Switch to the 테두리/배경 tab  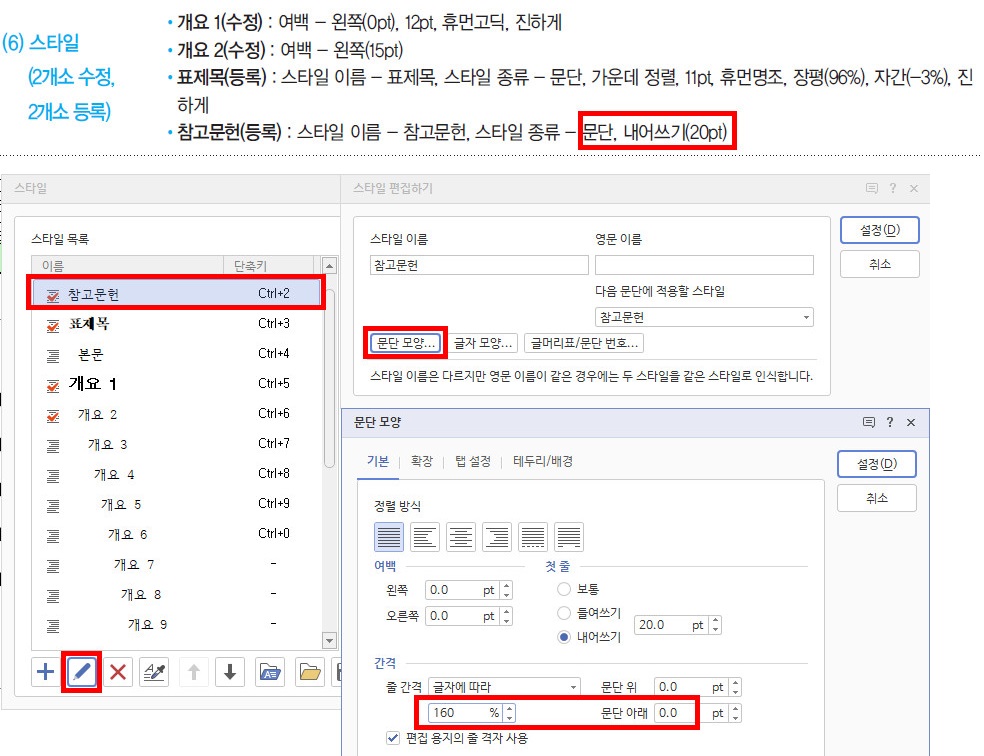(x=543, y=461)
